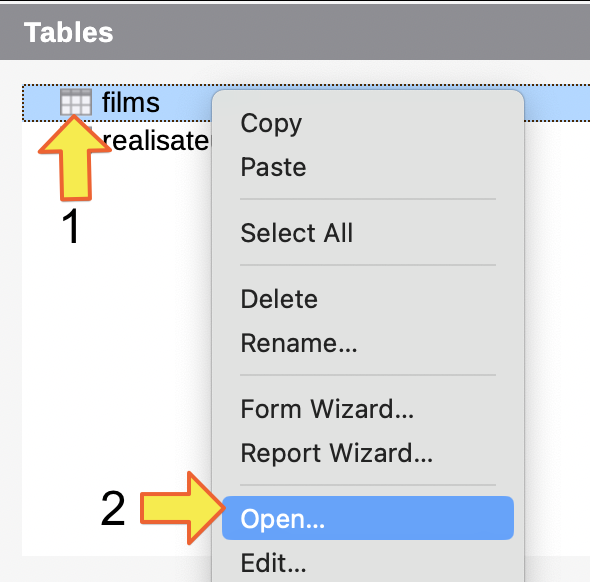Click highlighted films row right of the menu
This screenshot has height=582, width=590.
[x=557, y=102]
